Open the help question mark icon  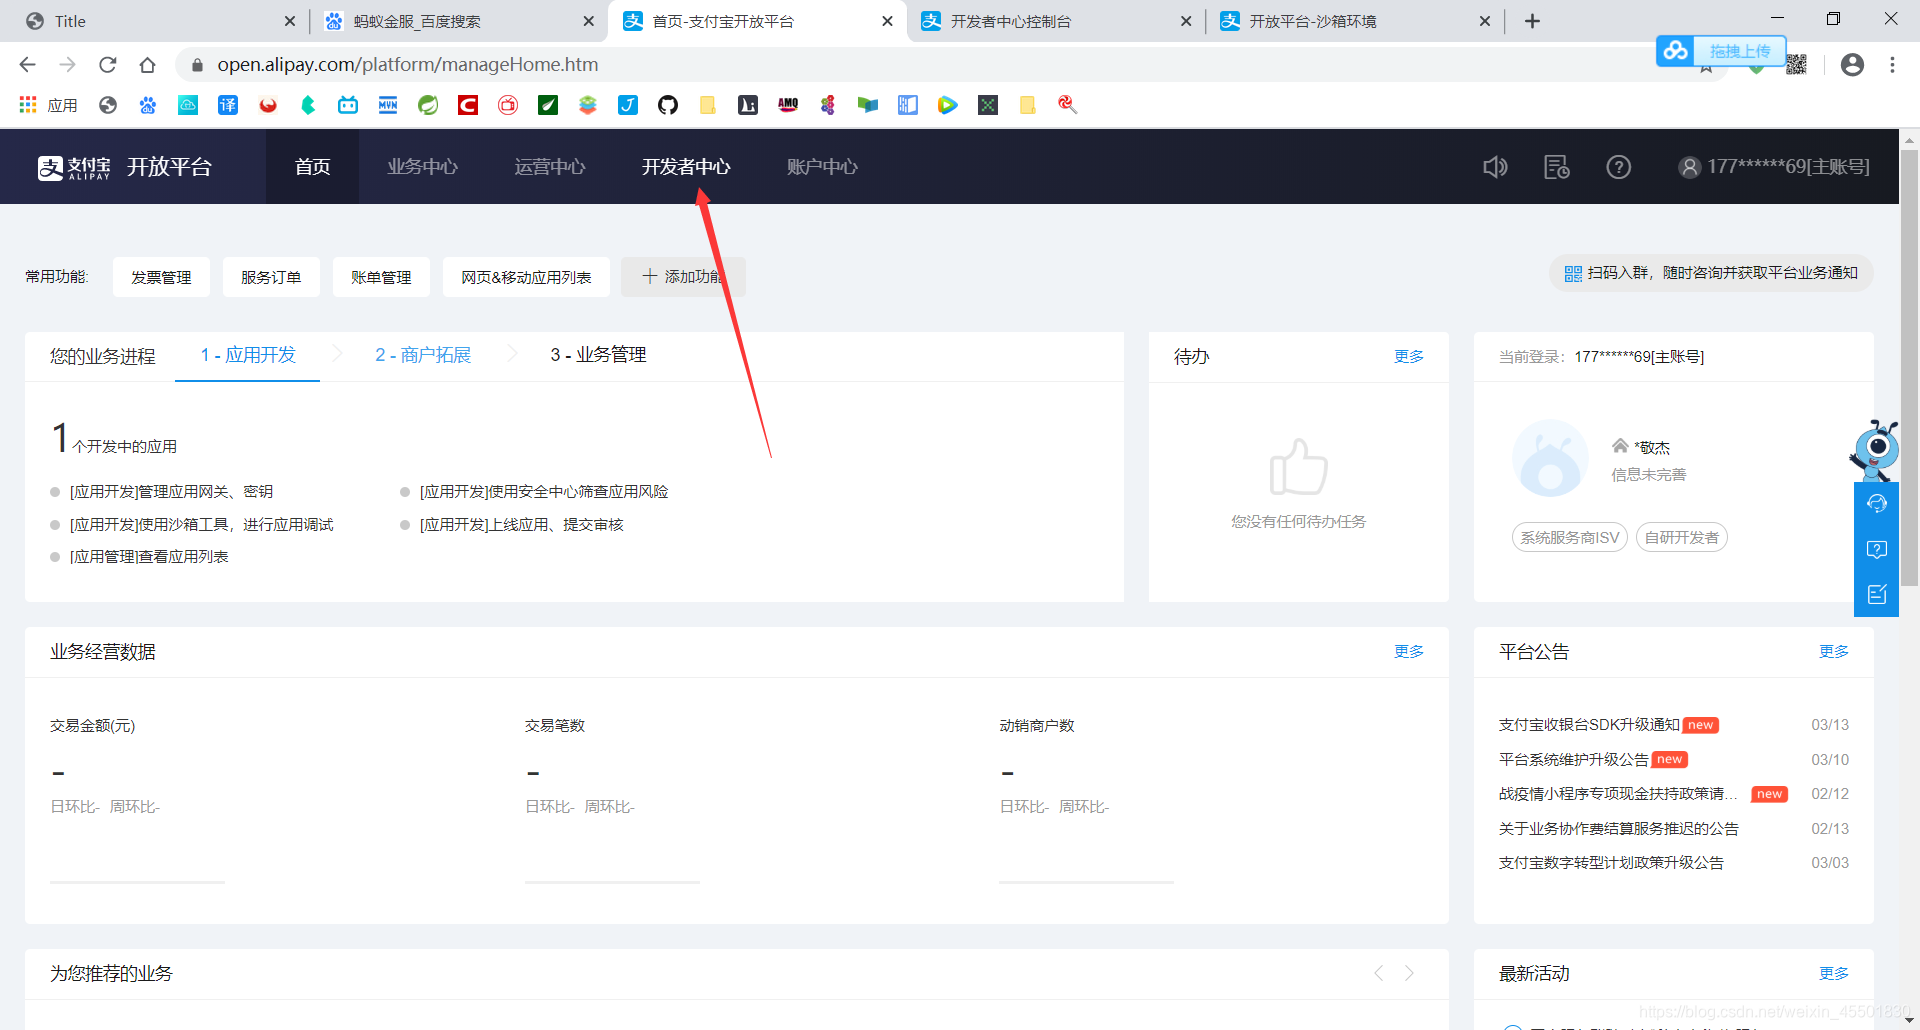click(x=1619, y=167)
